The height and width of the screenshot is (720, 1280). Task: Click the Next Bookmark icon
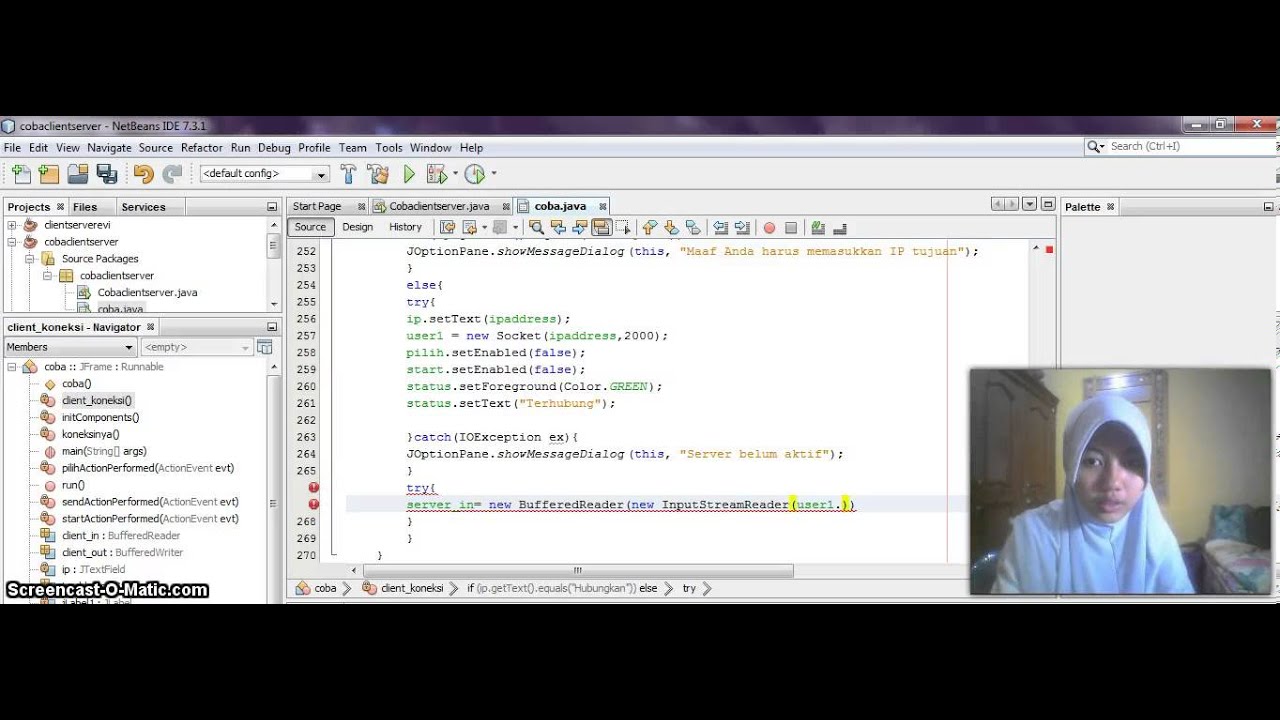tap(671, 228)
